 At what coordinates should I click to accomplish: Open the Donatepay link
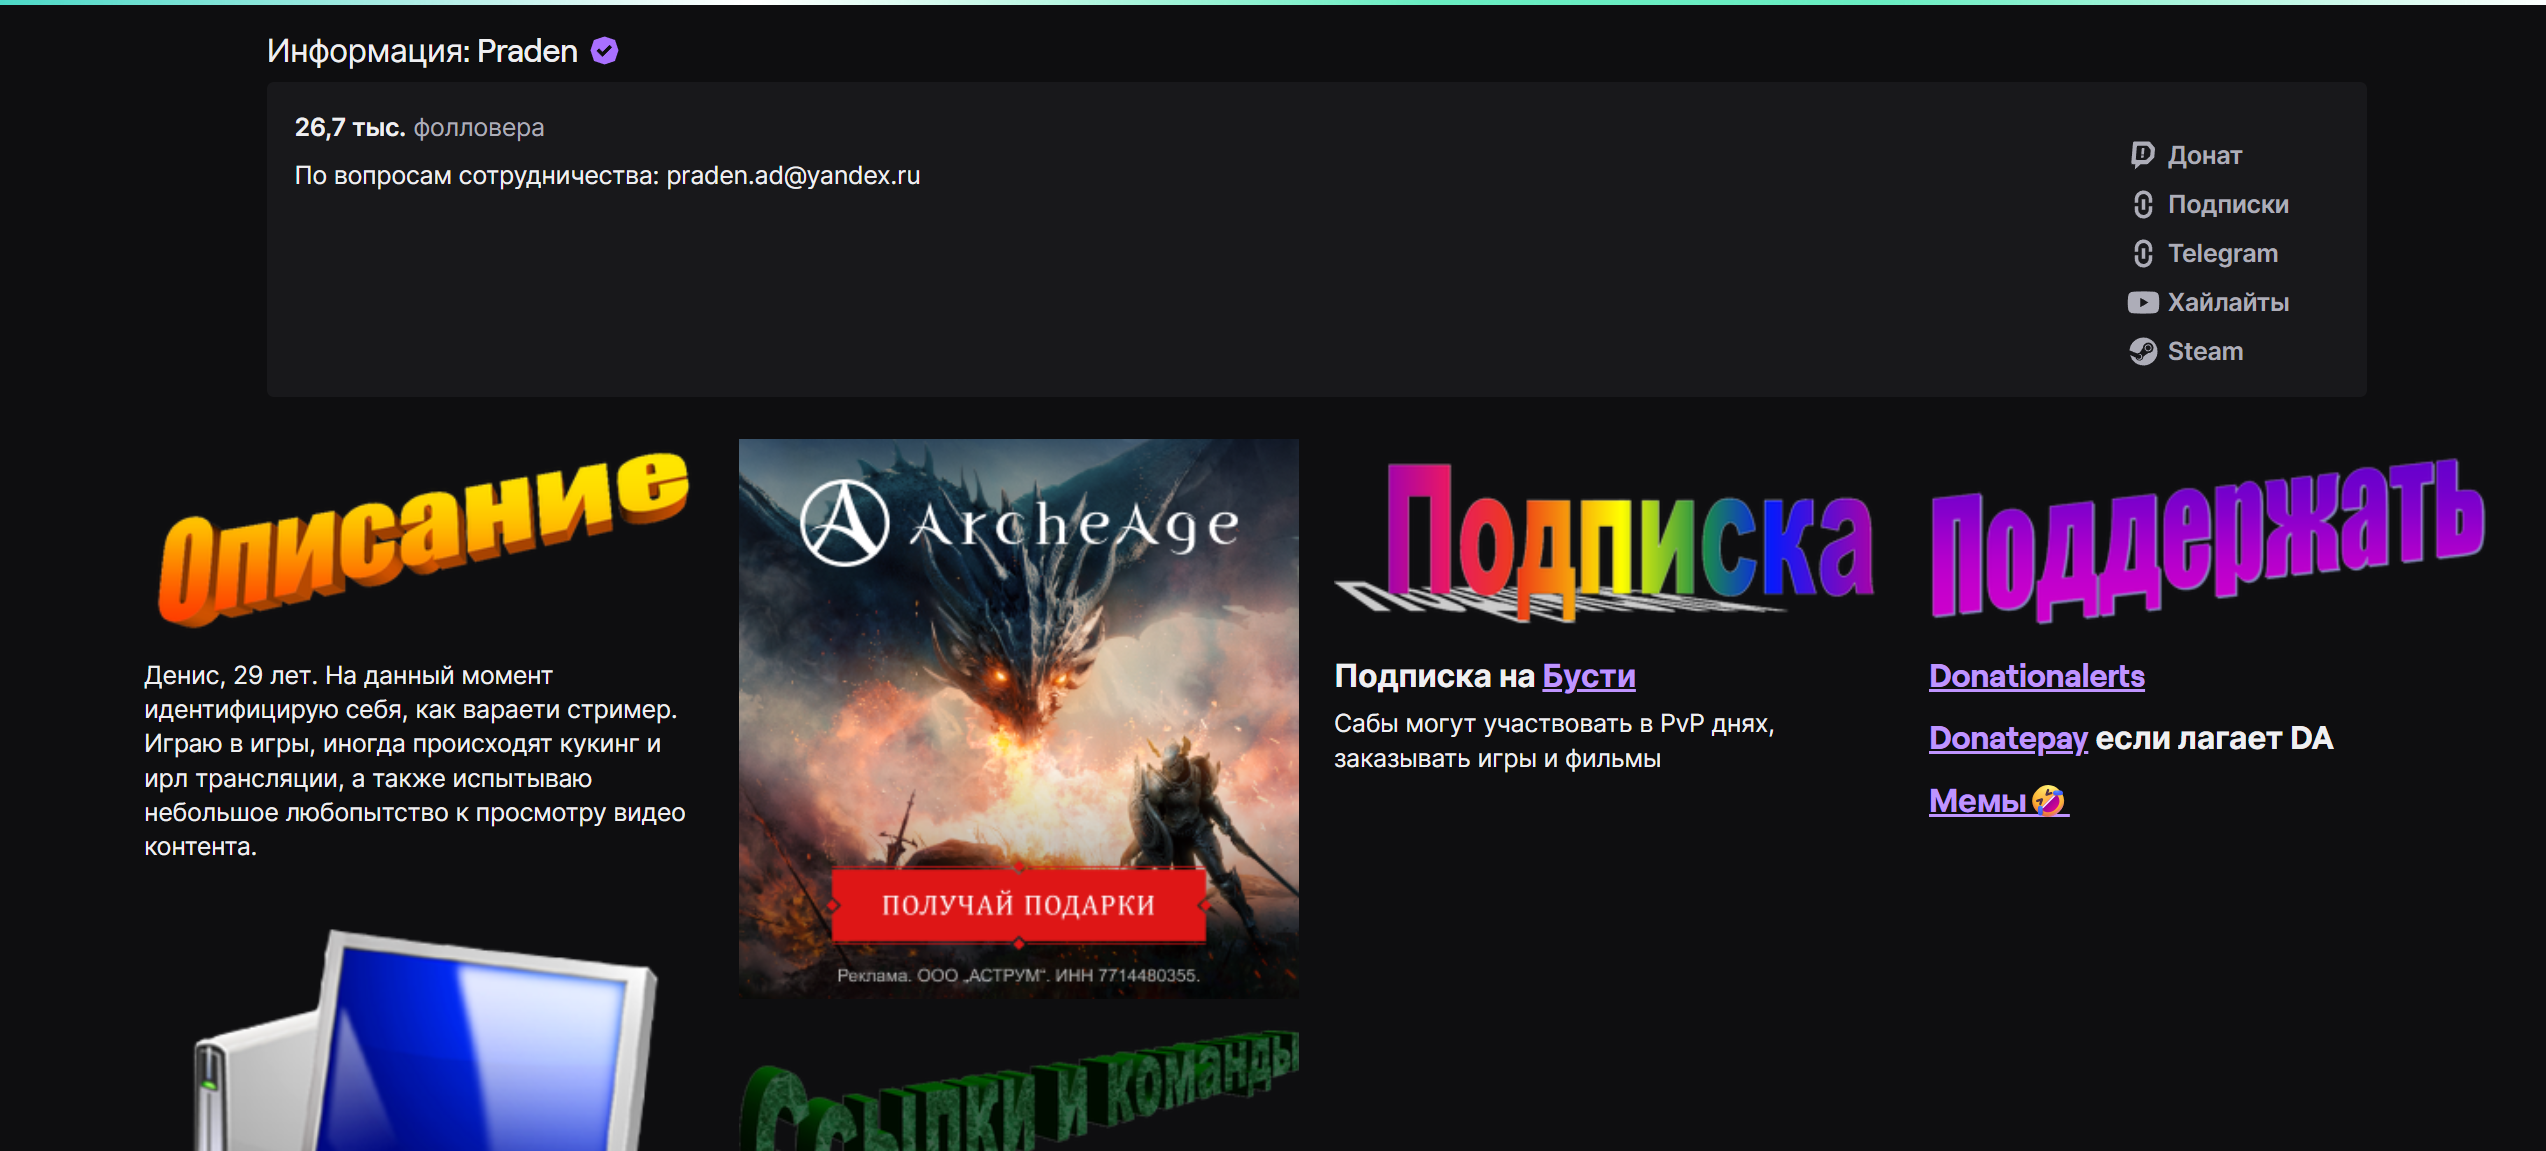point(2007,739)
